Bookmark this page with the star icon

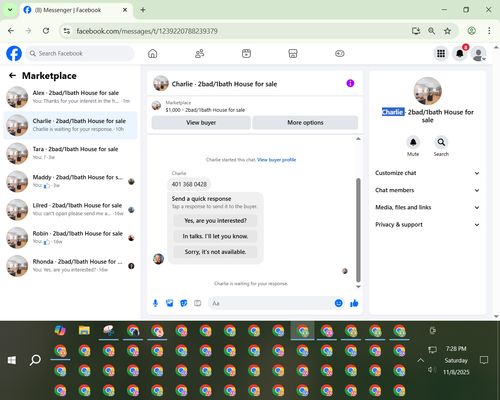click(447, 31)
